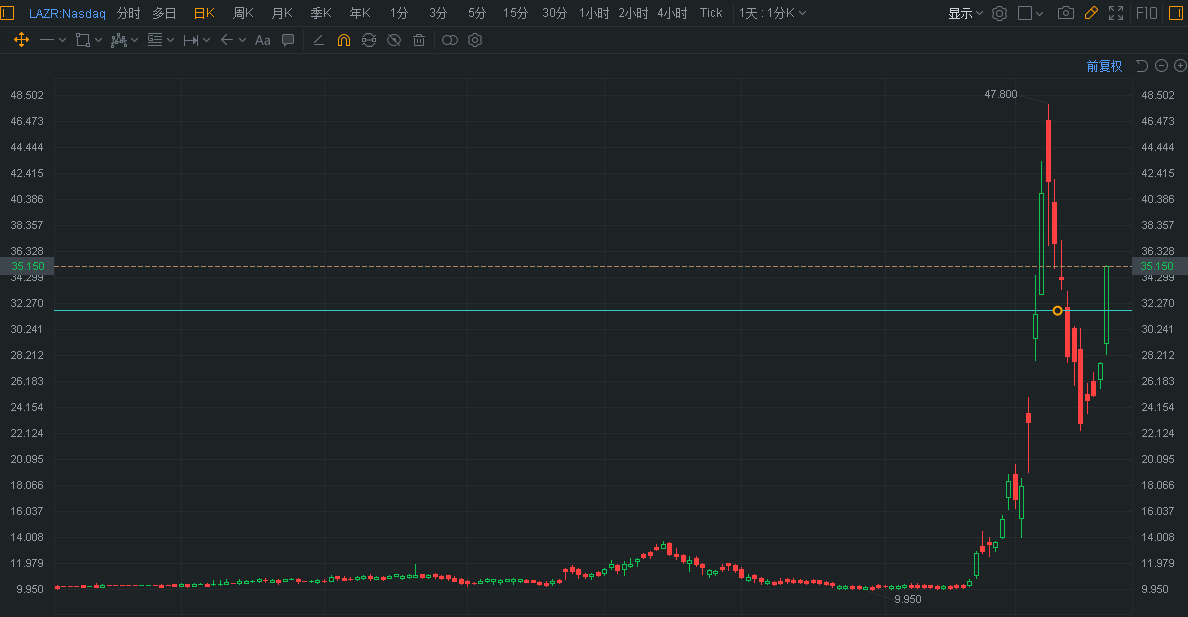Switch to 周K weekly chart tab
This screenshot has width=1188, height=617.
click(x=243, y=13)
